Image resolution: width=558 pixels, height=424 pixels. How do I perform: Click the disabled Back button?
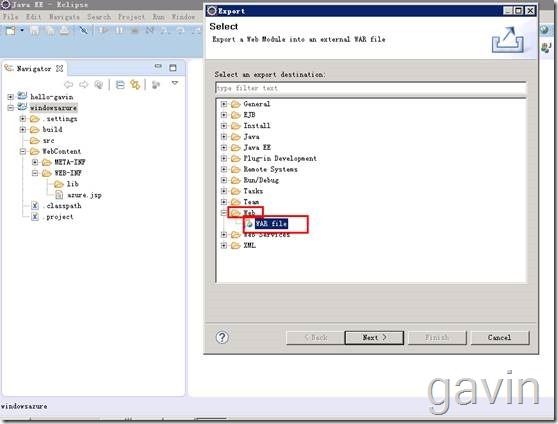(315, 337)
